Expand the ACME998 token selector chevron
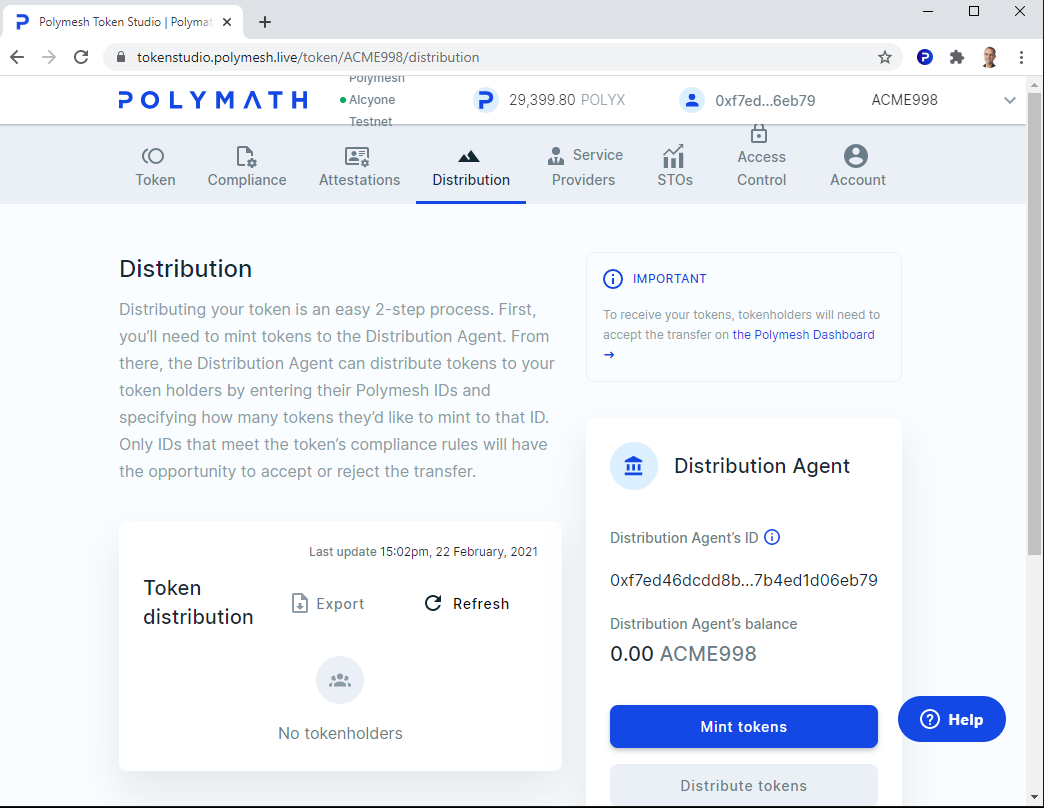 click(1010, 100)
